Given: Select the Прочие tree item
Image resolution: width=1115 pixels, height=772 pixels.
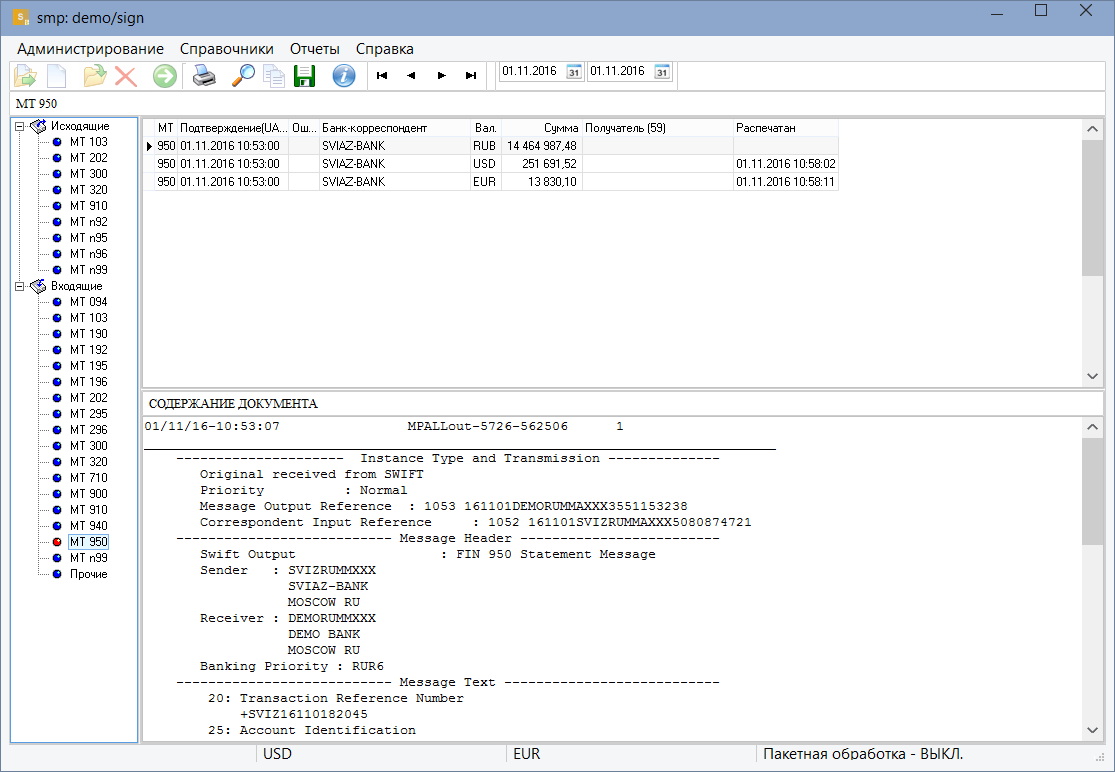Looking at the screenshot, I should (88, 574).
